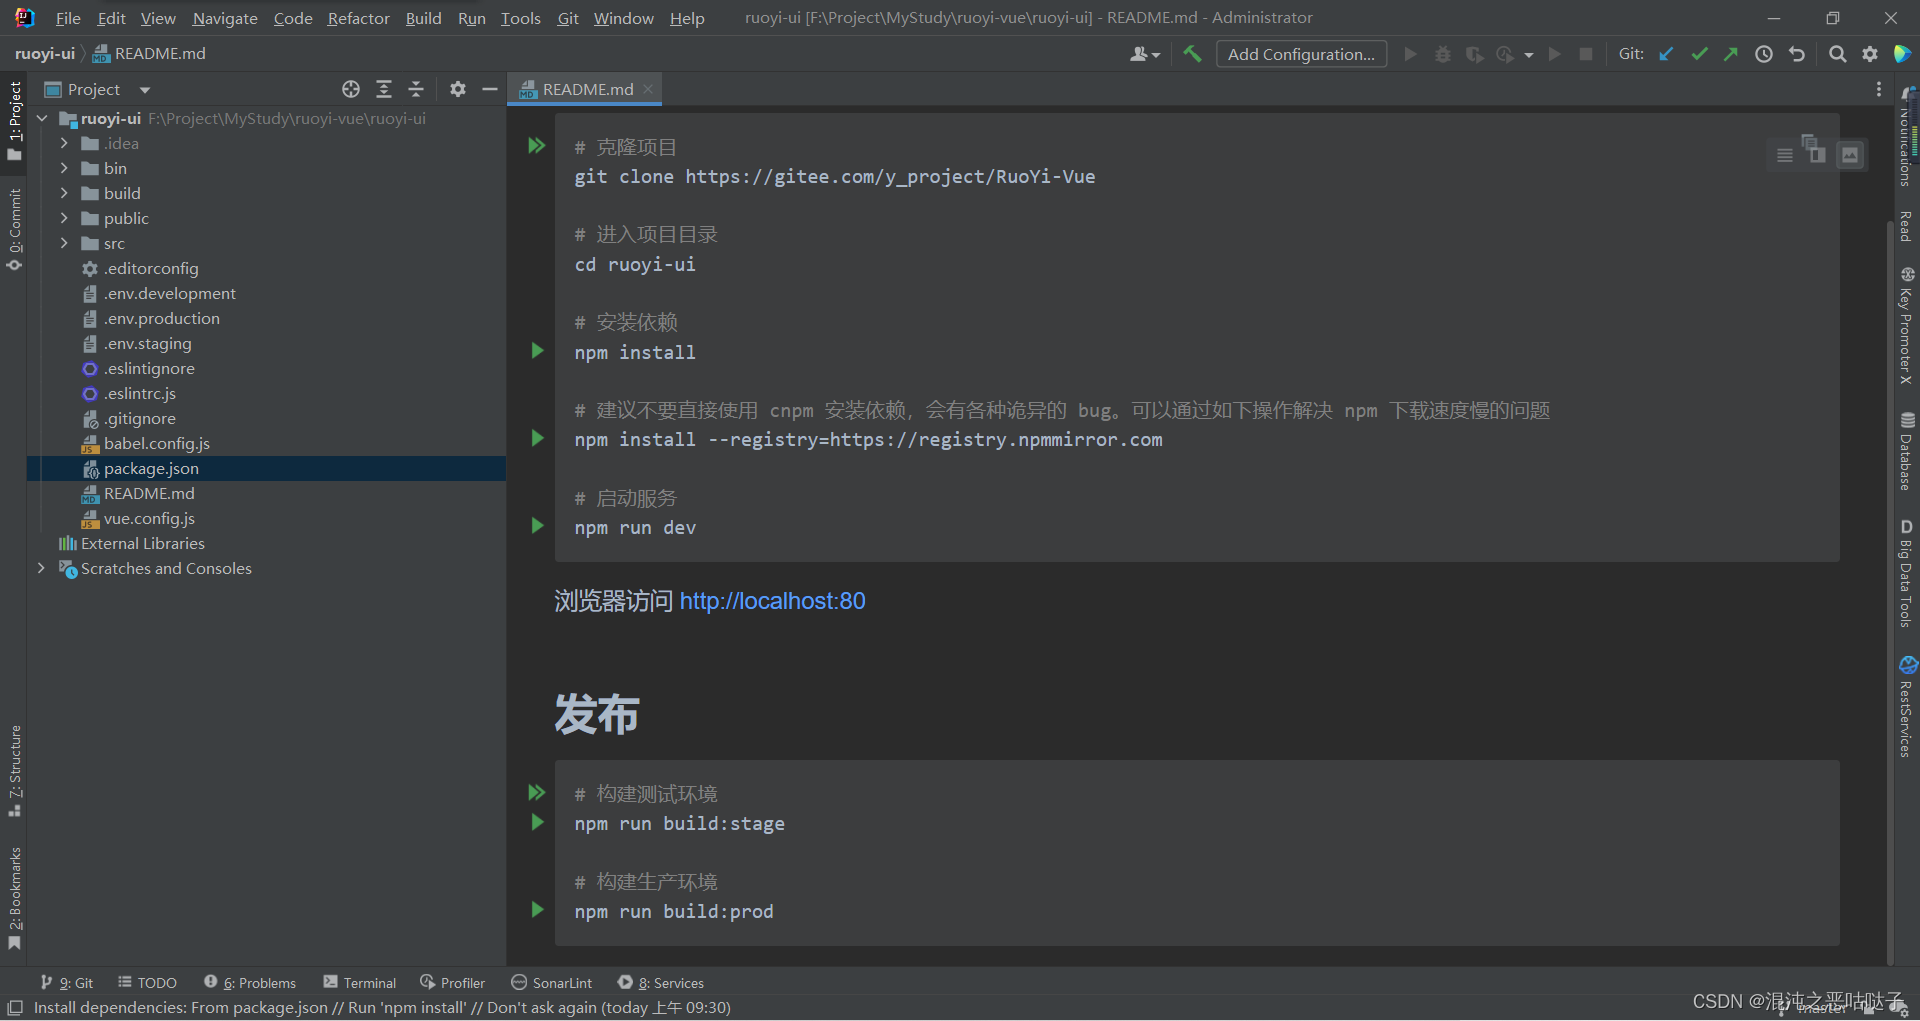
Task: Toggle tool window bars icon in status bar
Action: pyautogui.click(x=15, y=1008)
